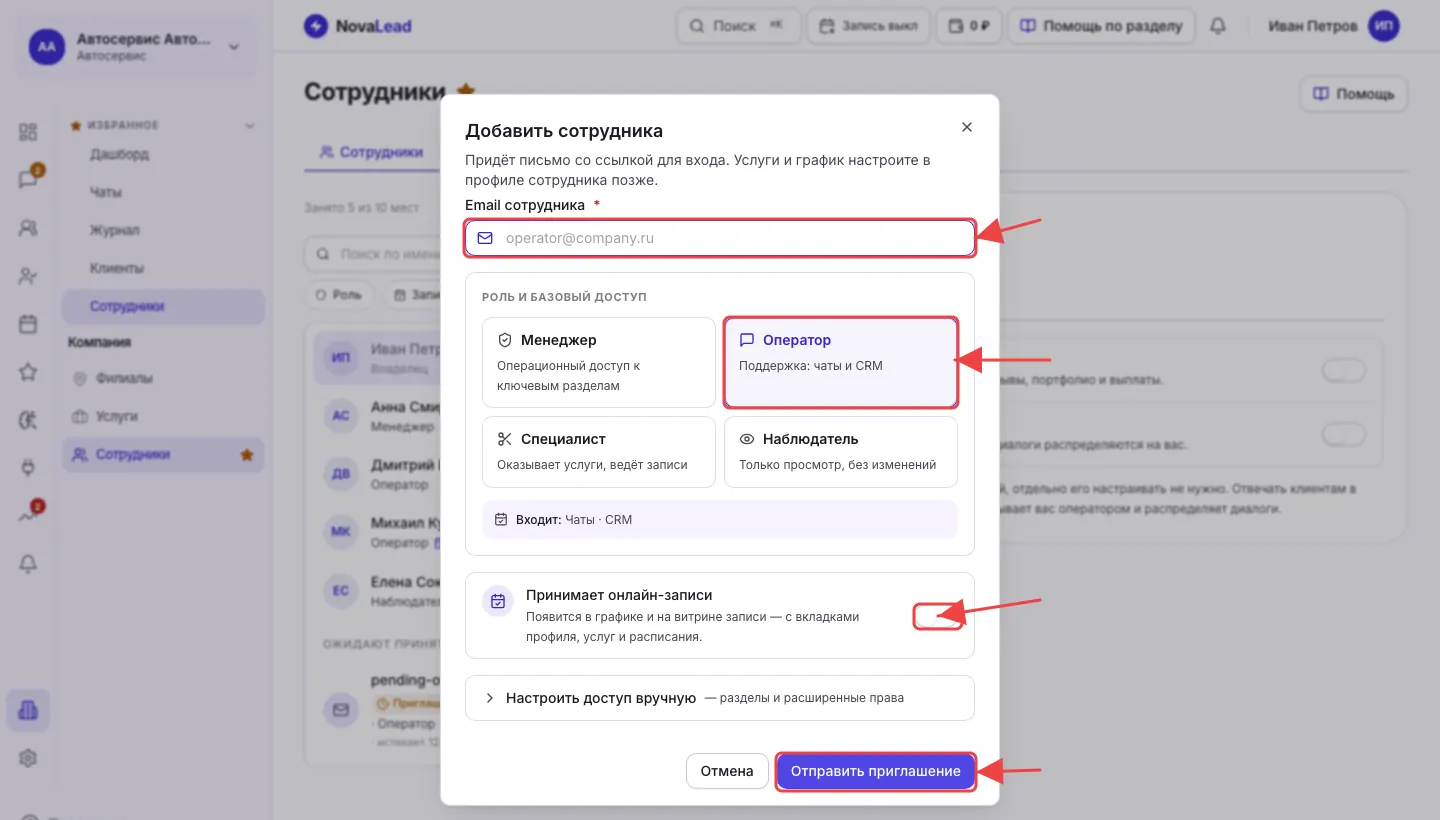Click the Запись выкл button
Screen dimensions: 1440x820
point(868,27)
